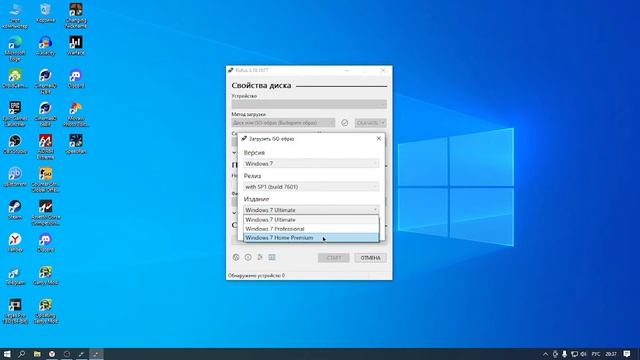Open Rufus language globe icon
Screen dimensions: 640x360
[x=236, y=257]
